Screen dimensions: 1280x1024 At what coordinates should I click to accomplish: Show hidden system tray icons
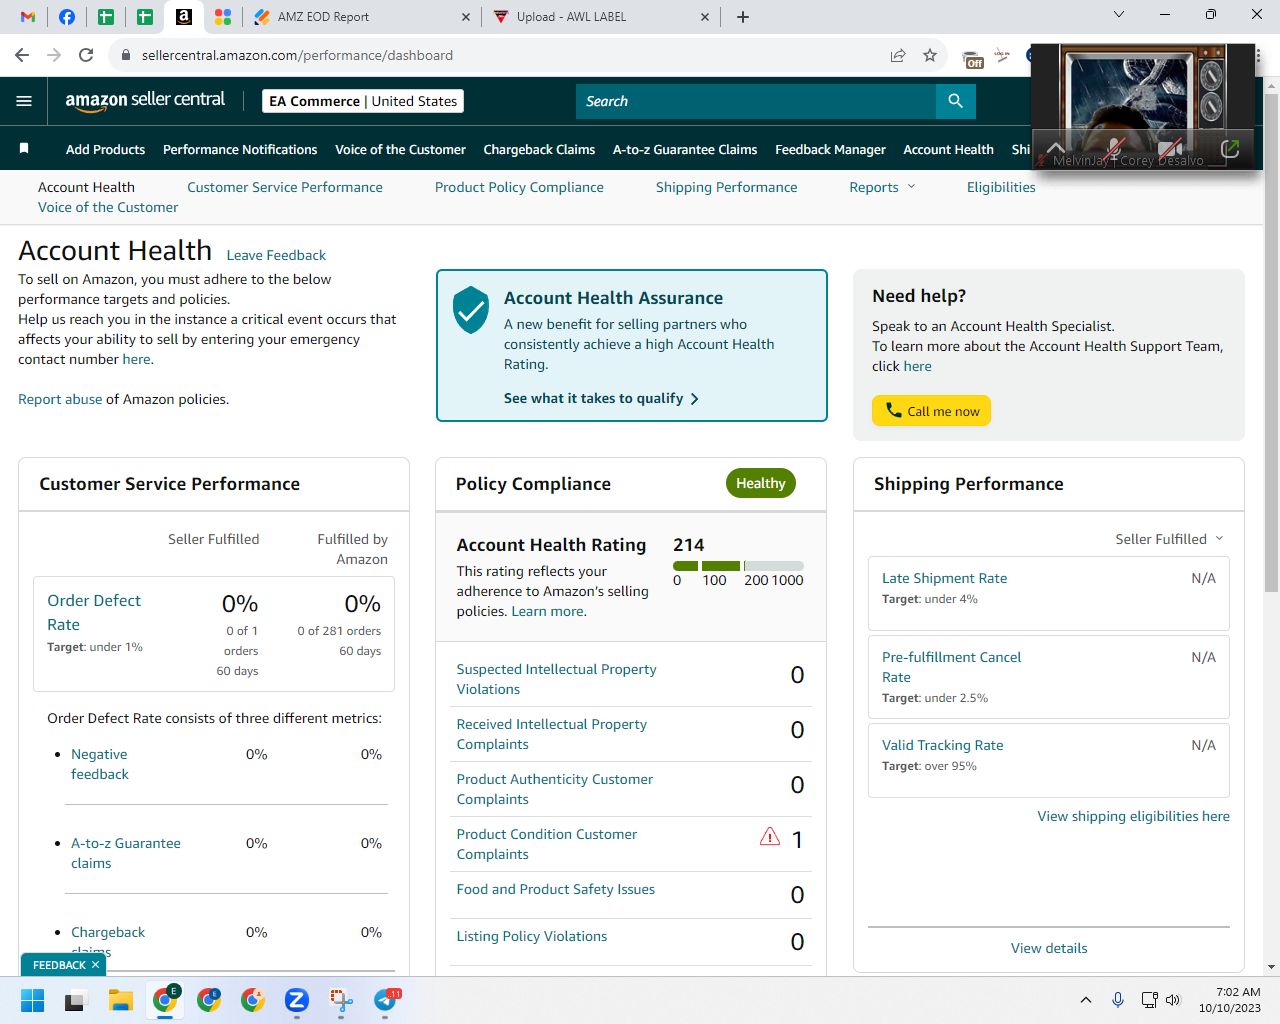1086,1000
